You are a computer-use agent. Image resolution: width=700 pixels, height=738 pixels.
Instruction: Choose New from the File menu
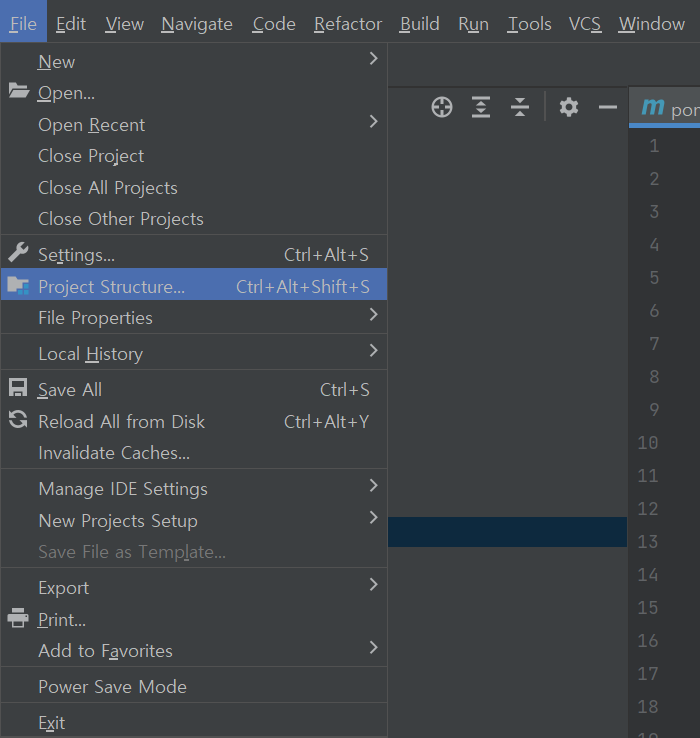[194, 61]
